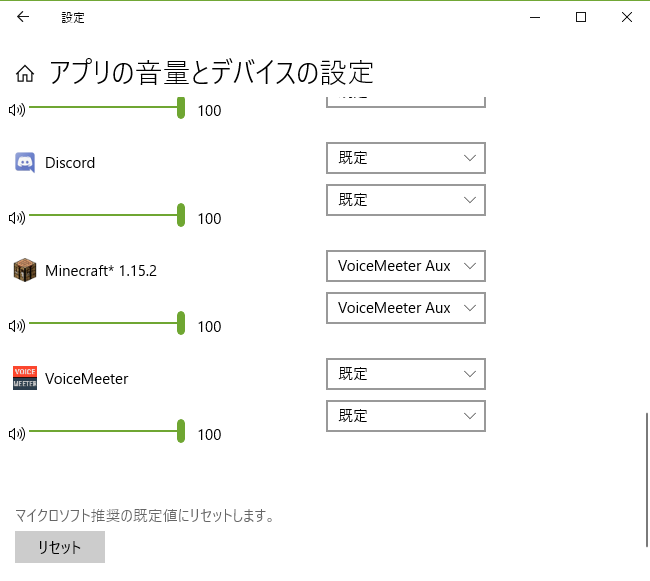
Task: Click the page heading アプリの音量とデバイスの設定
Action: coord(212,73)
